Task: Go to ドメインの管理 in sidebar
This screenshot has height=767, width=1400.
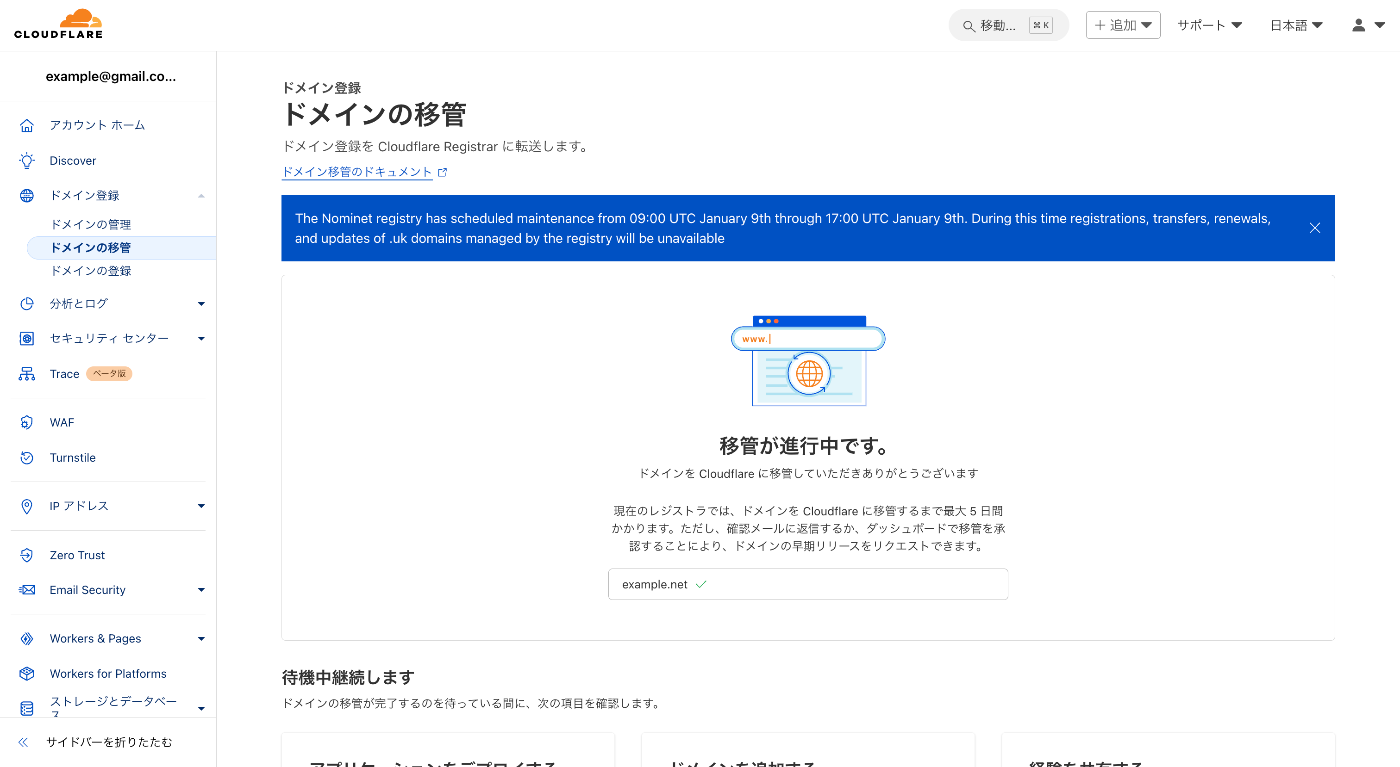Action: click(x=91, y=225)
